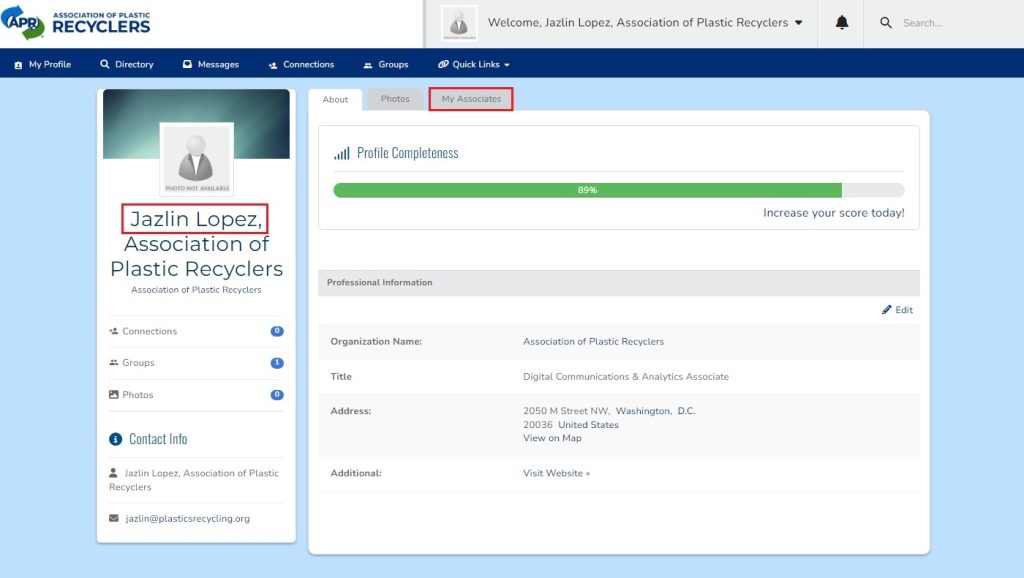Click the person icon beside contact name
This screenshot has width=1024, height=578.
pyautogui.click(x=114, y=473)
